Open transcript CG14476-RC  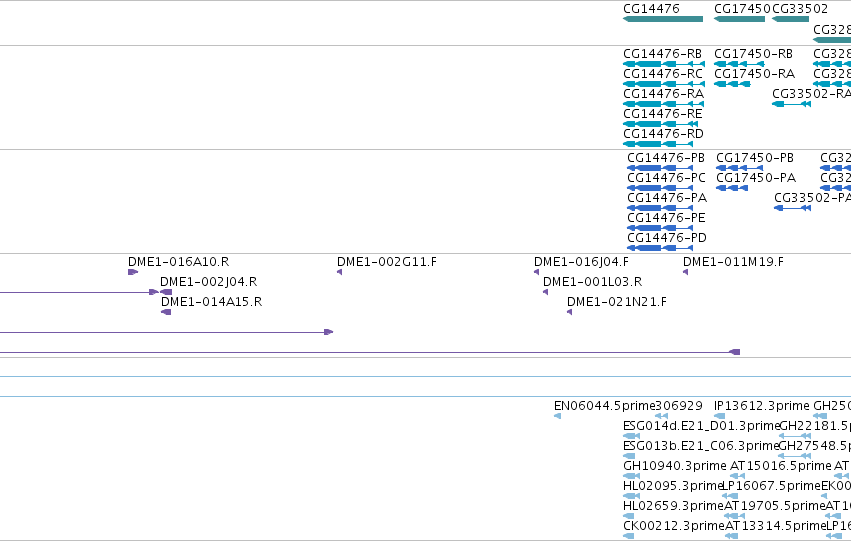663,74
